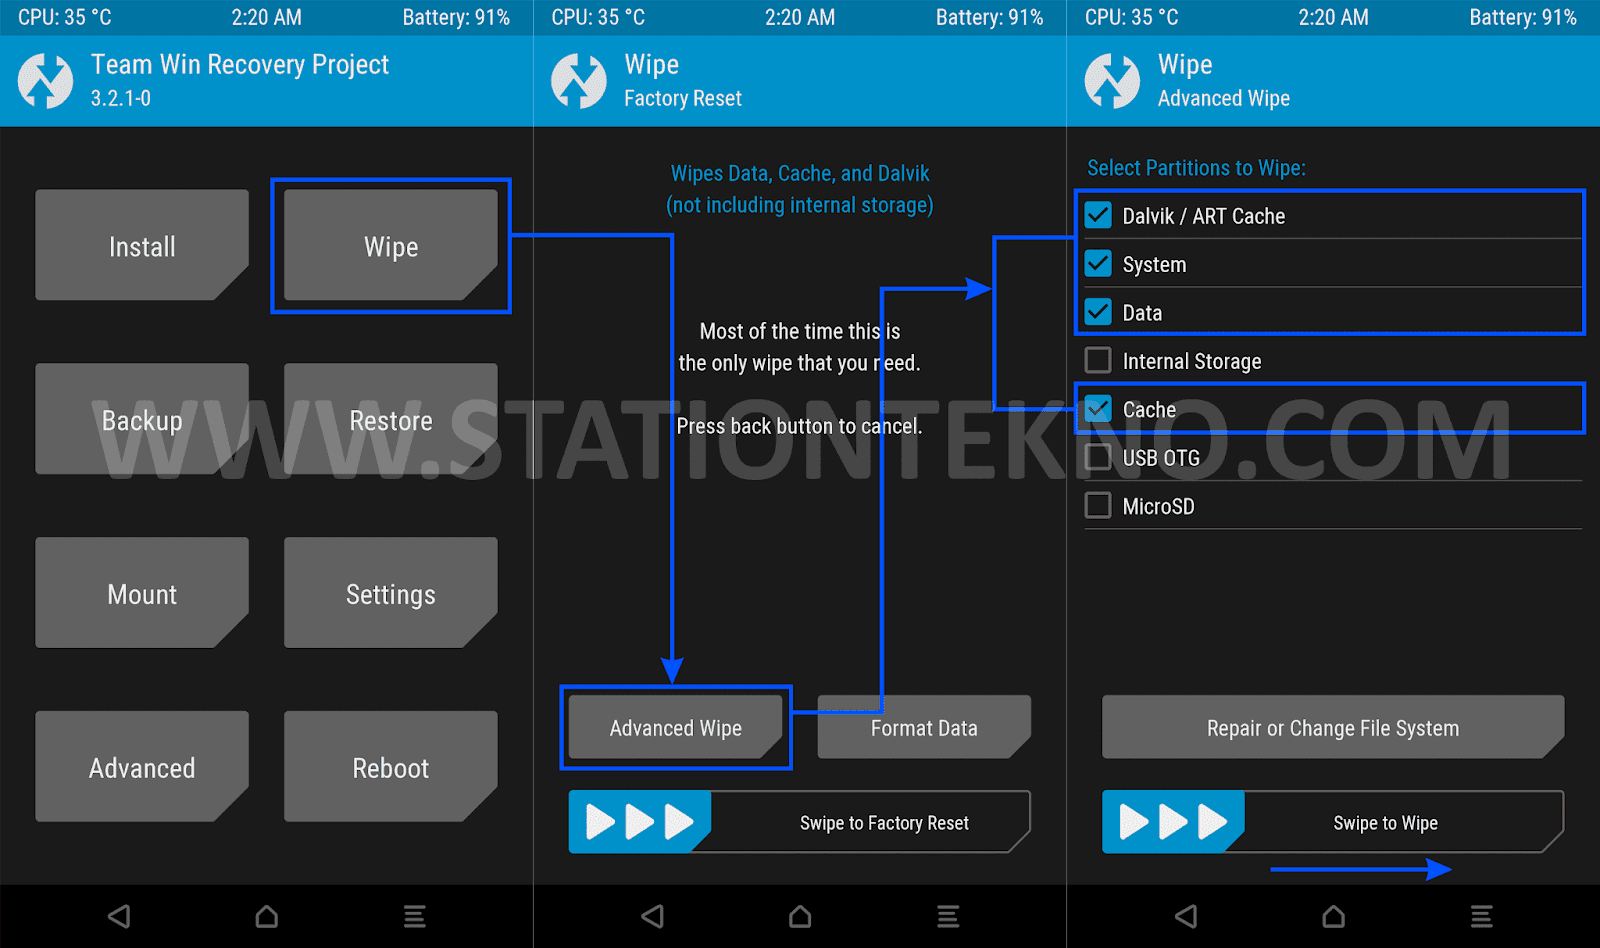Viewport: 1600px width, 948px height.
Task: Tap the 3.2.1-0 version text
Action: pos(121,98)
